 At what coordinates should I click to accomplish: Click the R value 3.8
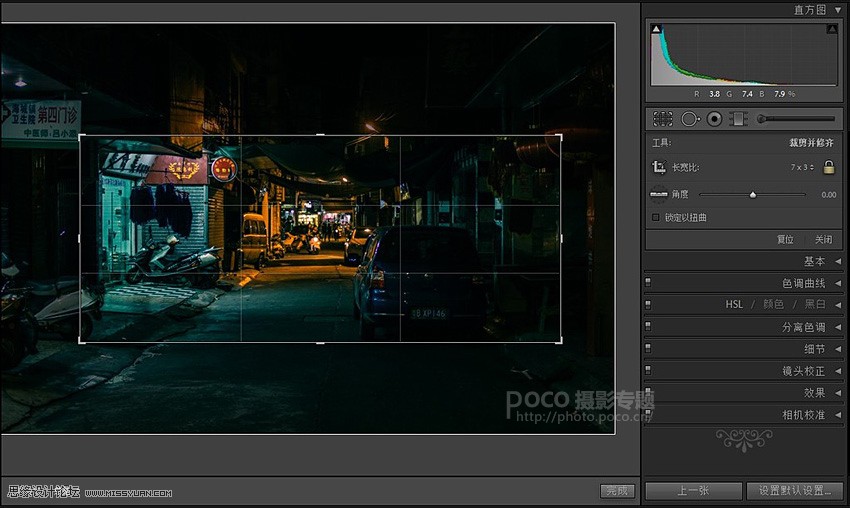714,94
